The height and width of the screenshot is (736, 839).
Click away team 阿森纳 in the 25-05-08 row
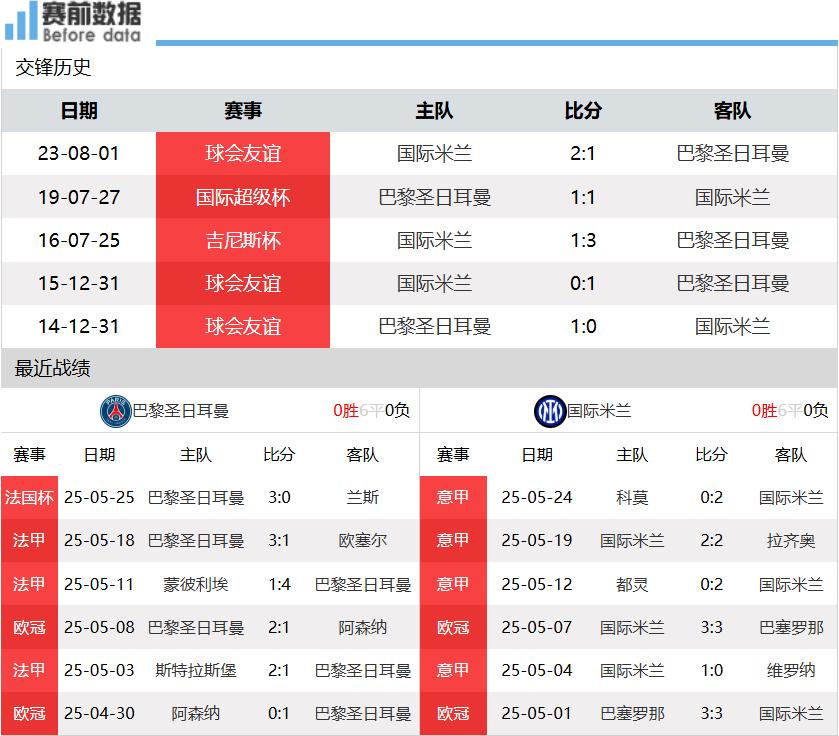[362, 627]
